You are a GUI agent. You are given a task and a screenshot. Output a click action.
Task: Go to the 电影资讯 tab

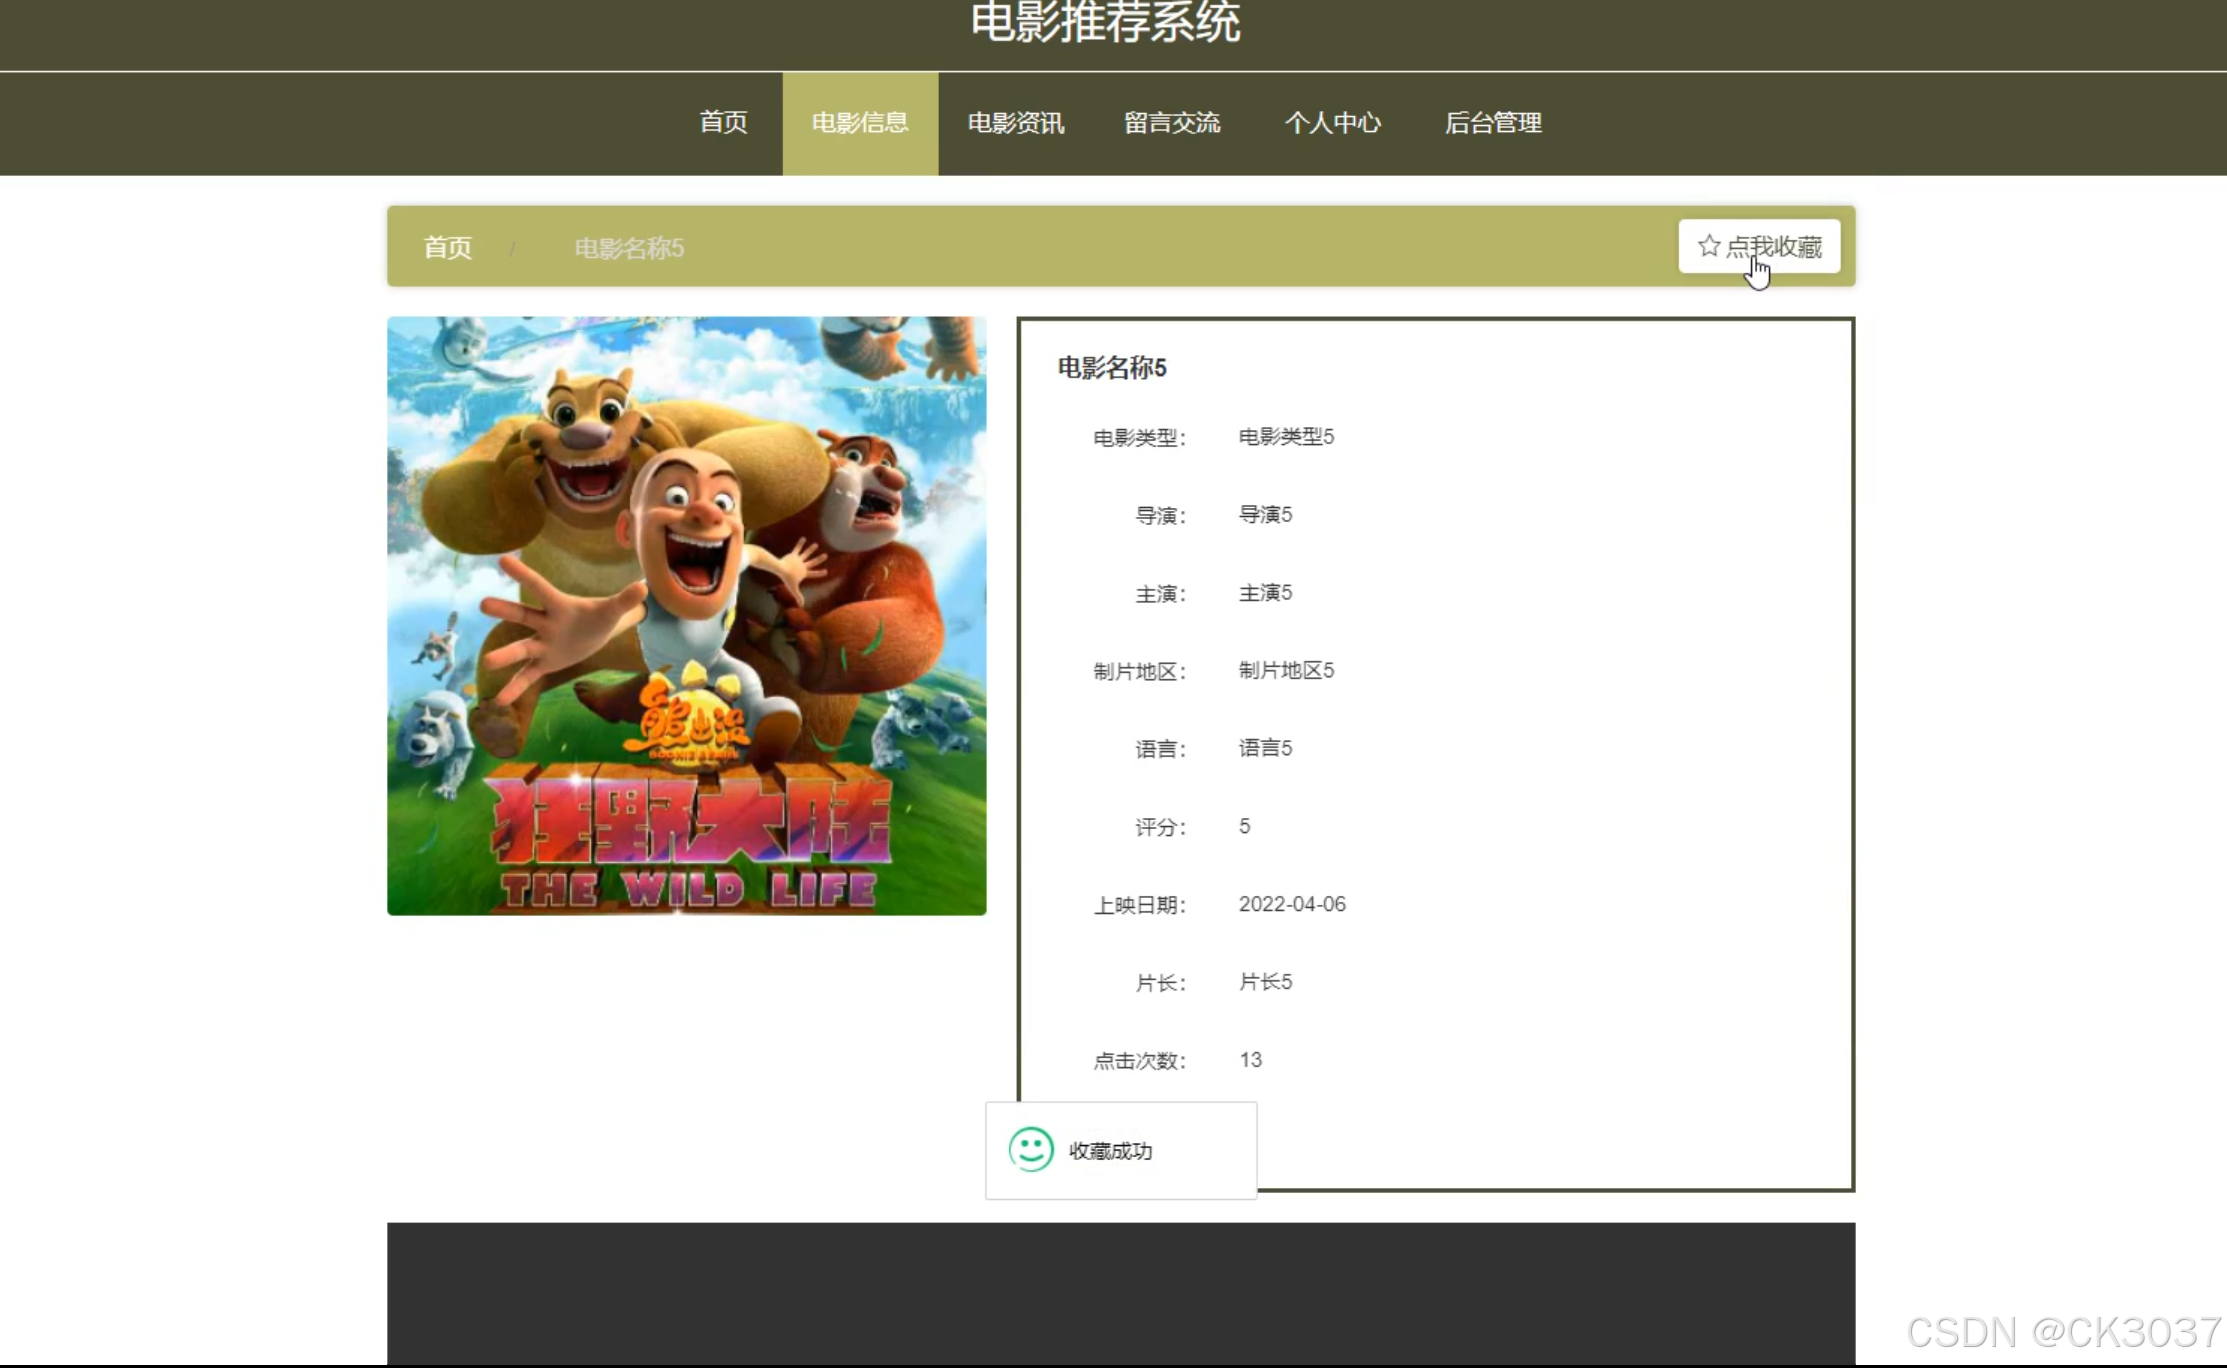pyautogui.click(x=1016, y=123)
